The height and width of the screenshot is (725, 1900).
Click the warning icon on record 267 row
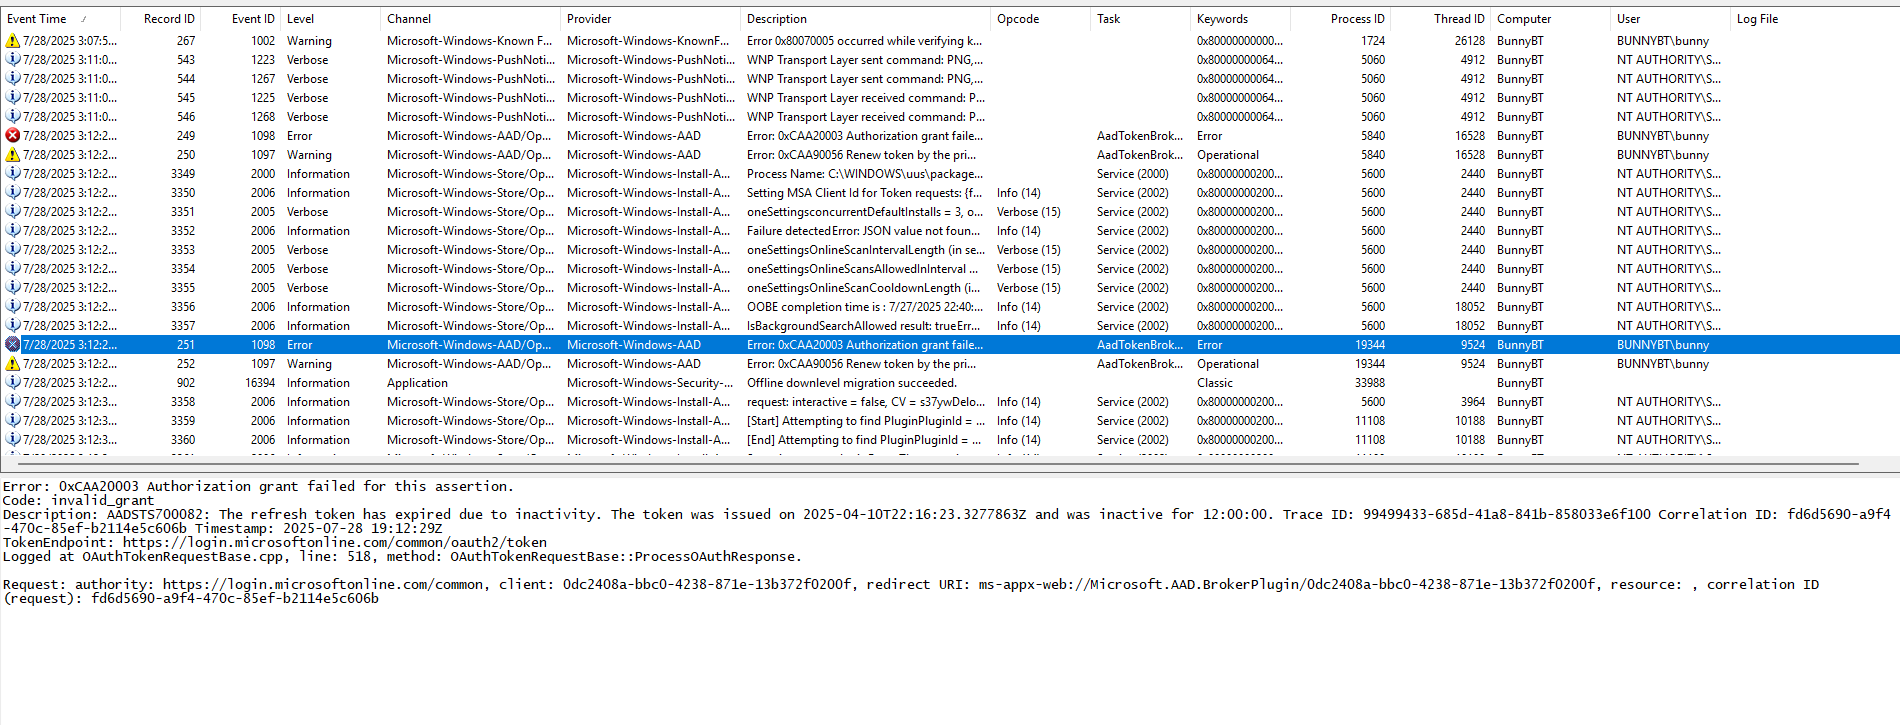(13, 41)
